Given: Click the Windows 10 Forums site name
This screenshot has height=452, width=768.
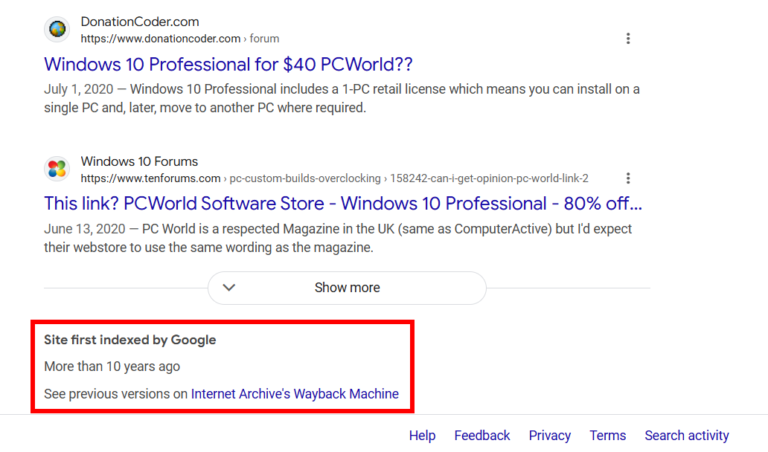Looking at the screenshot, I should [x=140, y=161].
